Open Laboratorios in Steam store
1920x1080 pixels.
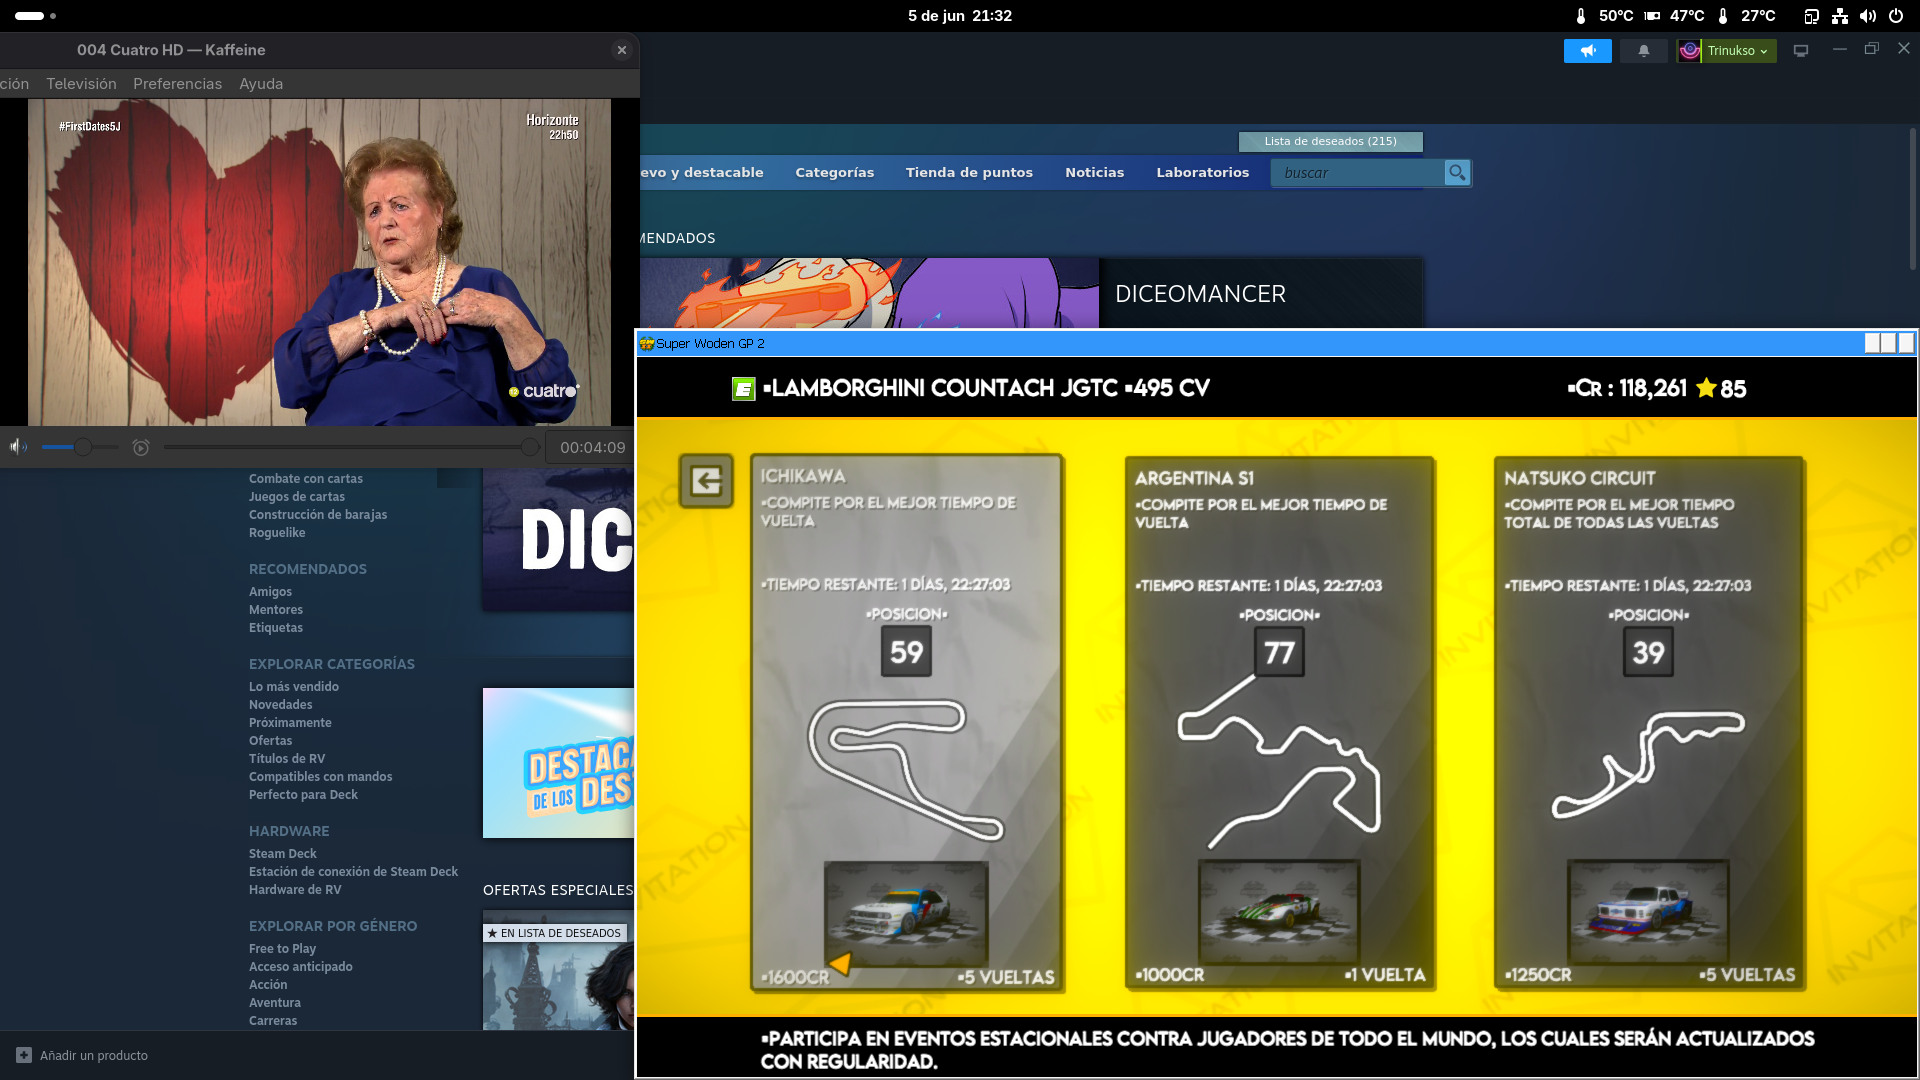coord(1202,172)
